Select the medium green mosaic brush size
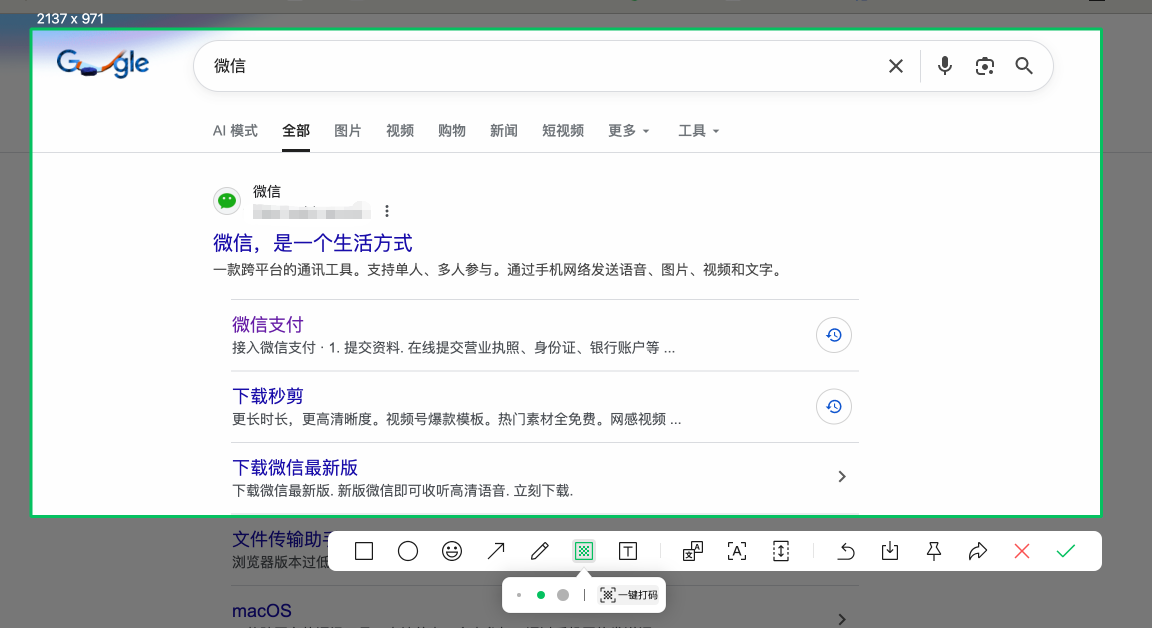1152x628 pixels. [541, 595]
